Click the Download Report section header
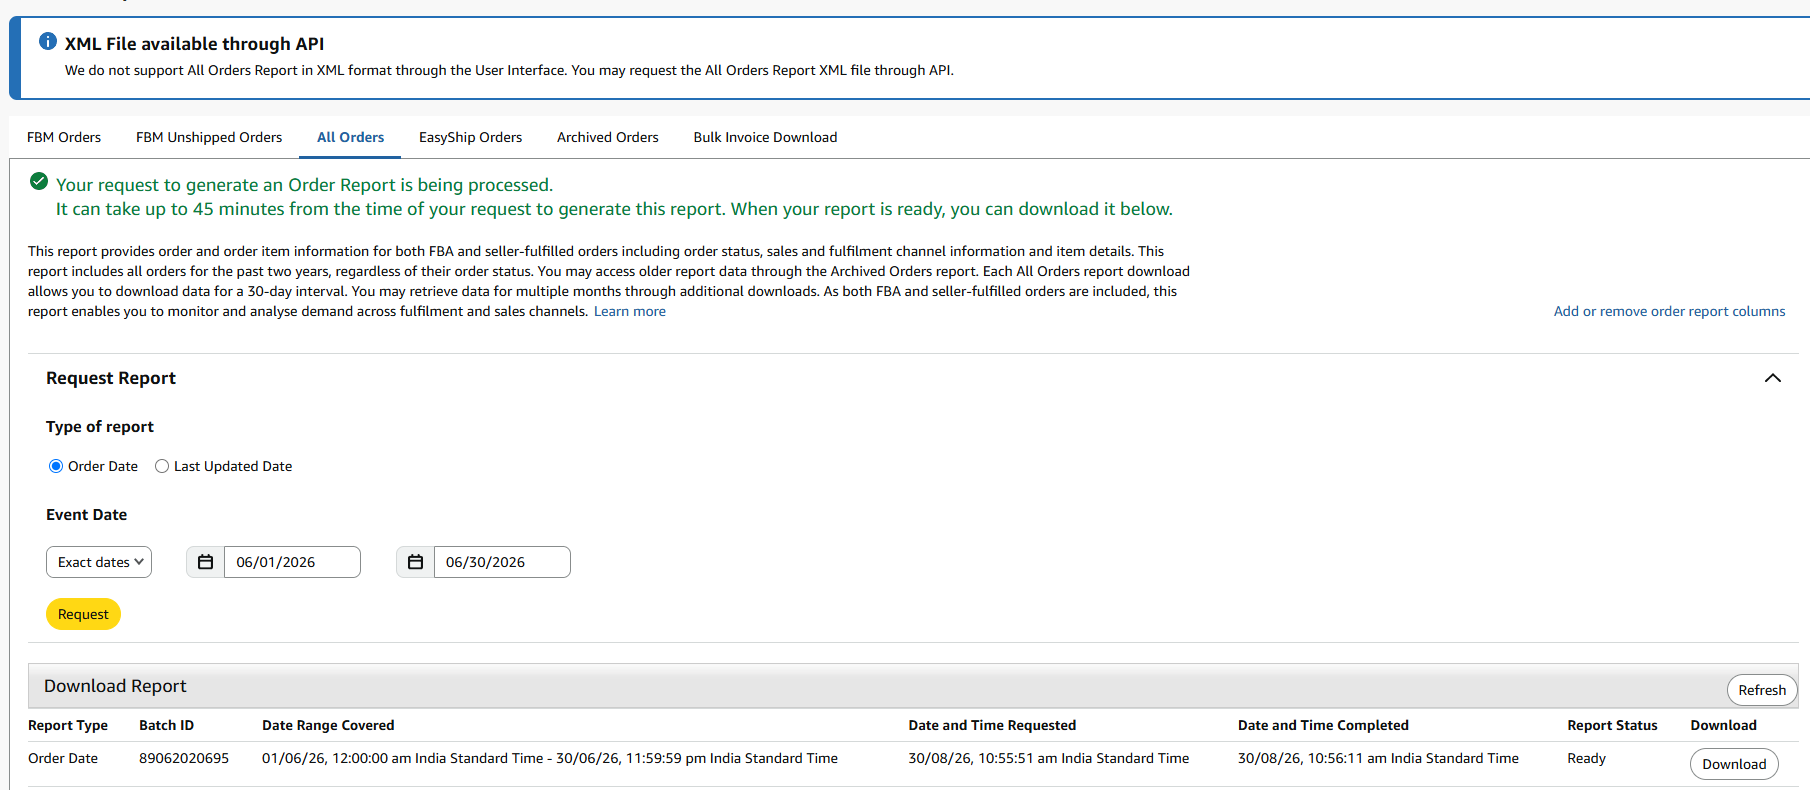The width and height of the screenshot is (1810, 790). coord(115,686)
